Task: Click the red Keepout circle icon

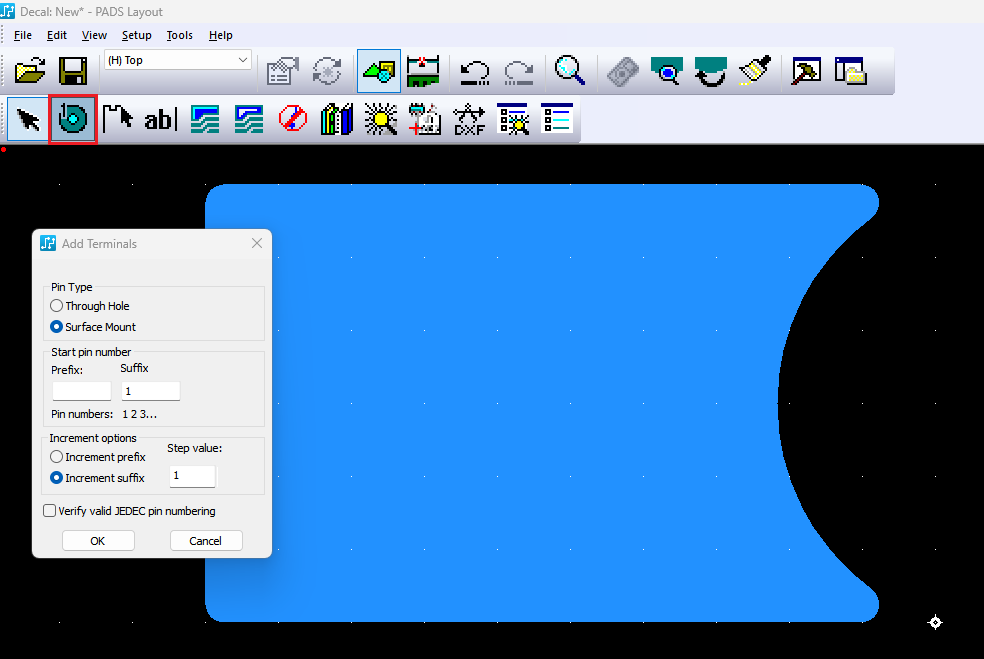Action: 292,120
